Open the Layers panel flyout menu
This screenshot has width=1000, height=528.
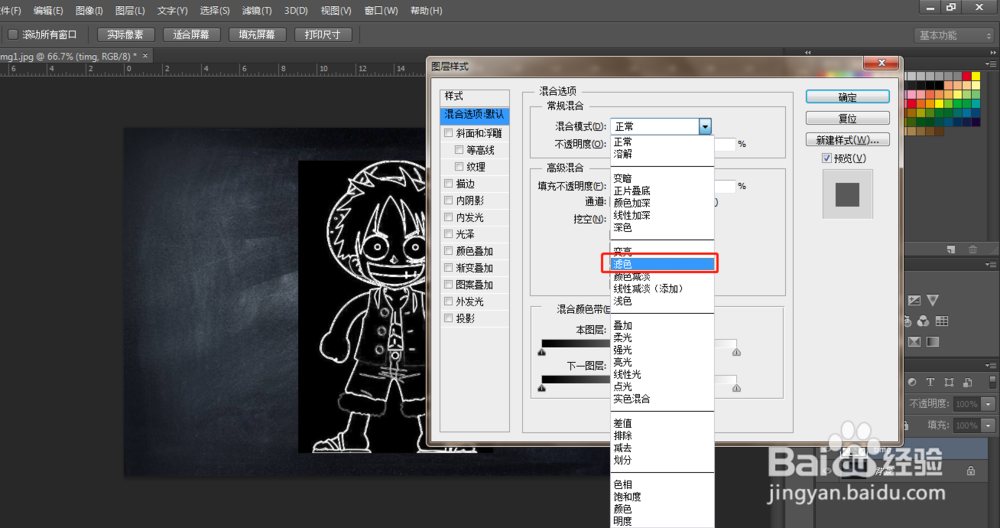point(991,365)
